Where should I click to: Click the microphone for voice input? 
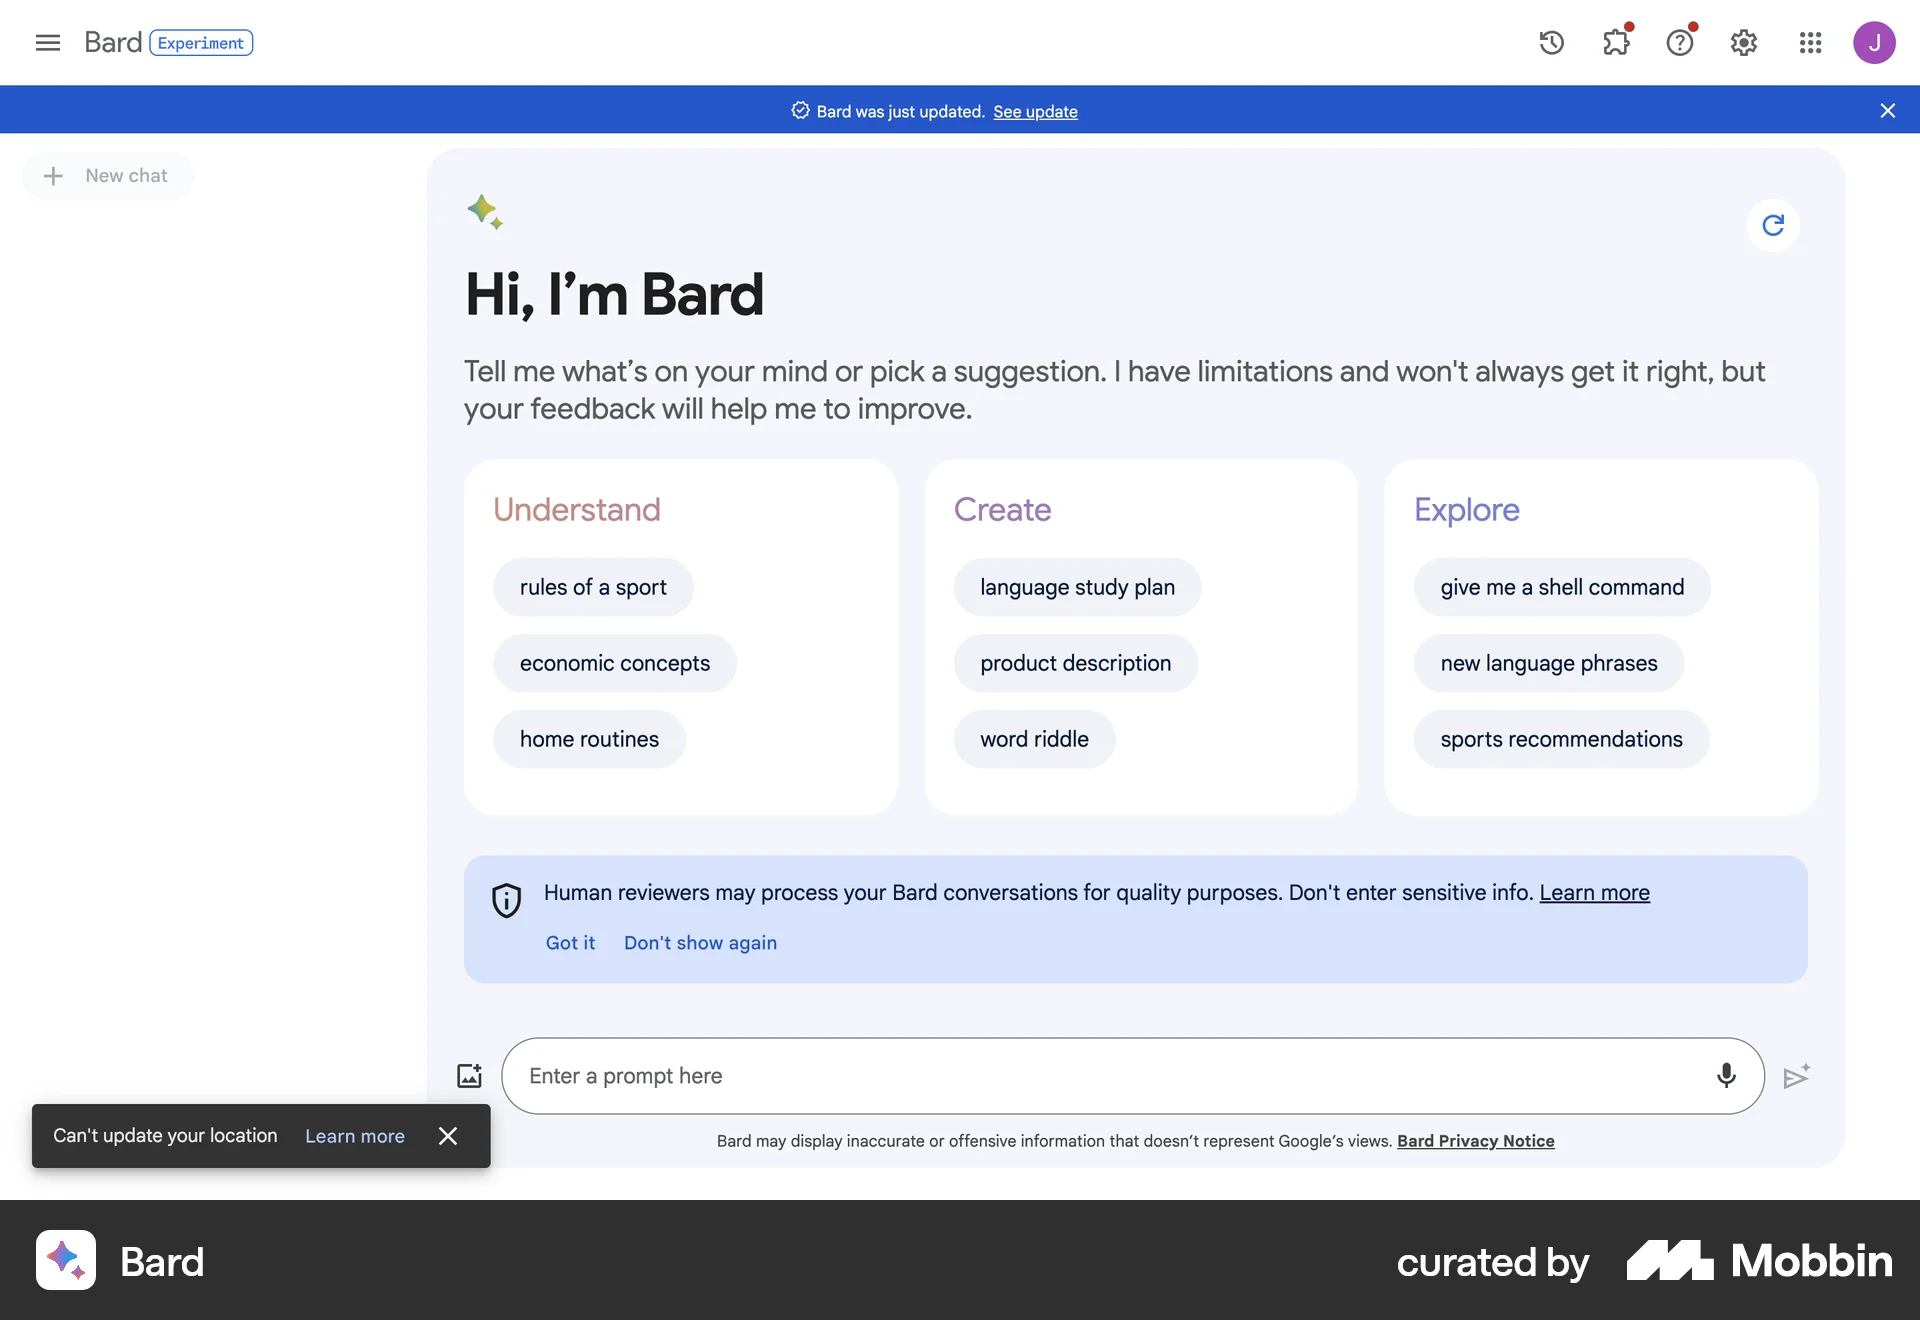tap(1725, 1076)
